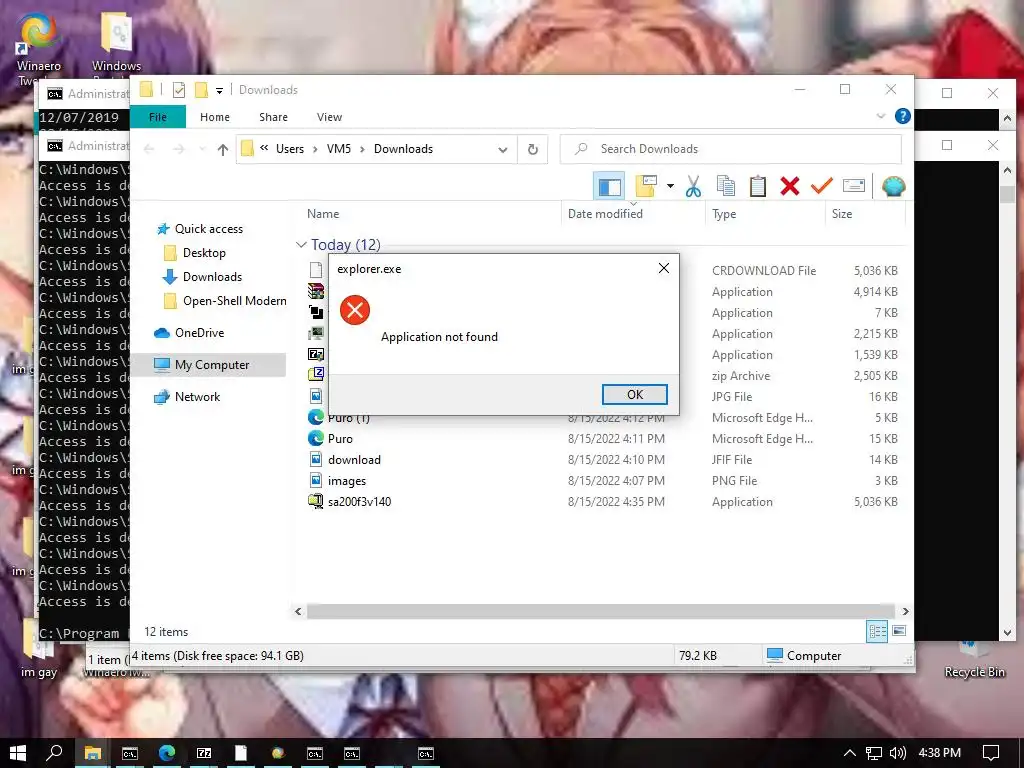The image size is (1024, 768).
Task: Sort by the Date modified column
Action: pyautogui.click(x=605, y=214)
